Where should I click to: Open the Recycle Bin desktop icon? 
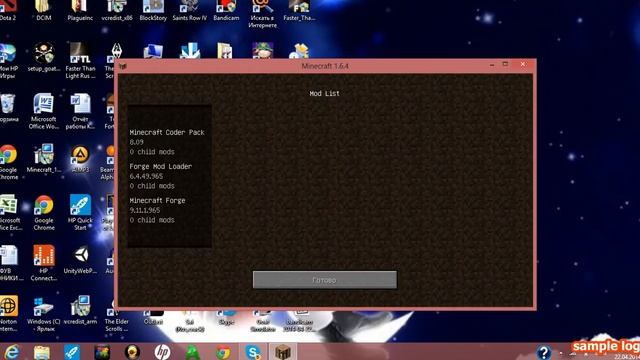(x=8, y=108)
